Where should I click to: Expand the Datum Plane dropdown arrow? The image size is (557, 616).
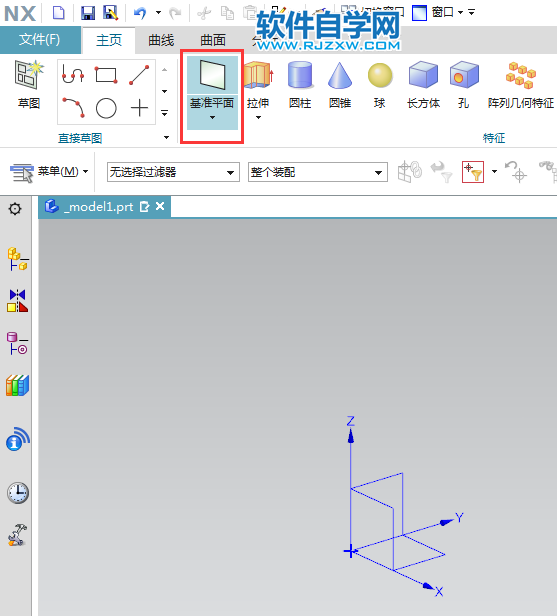pyautogui.click(x=212, y=117)
